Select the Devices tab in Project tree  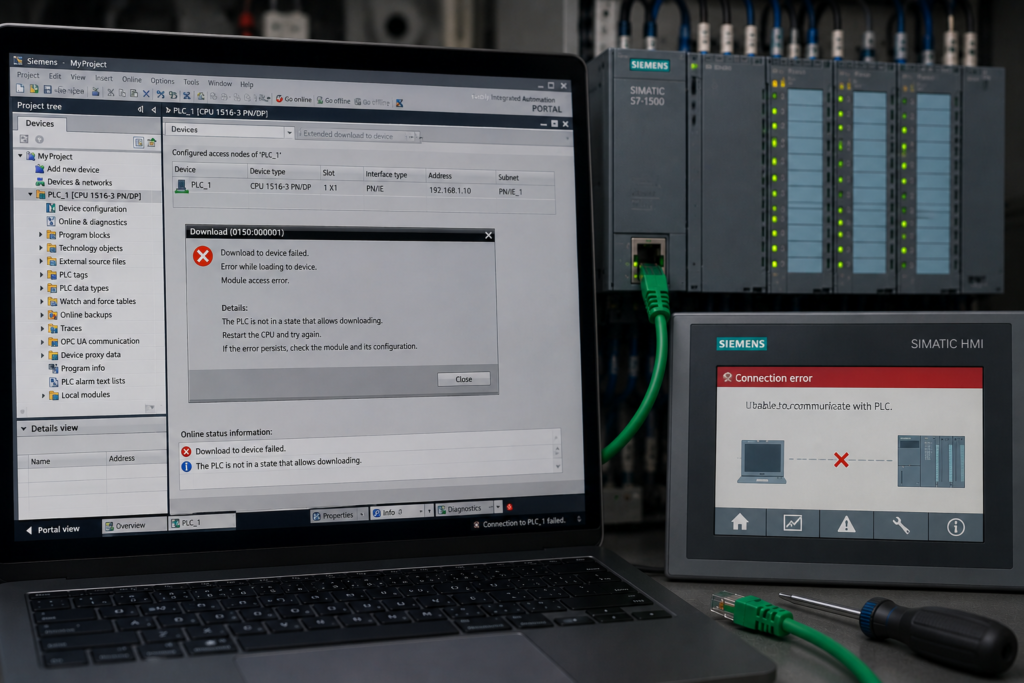[40, 123]
